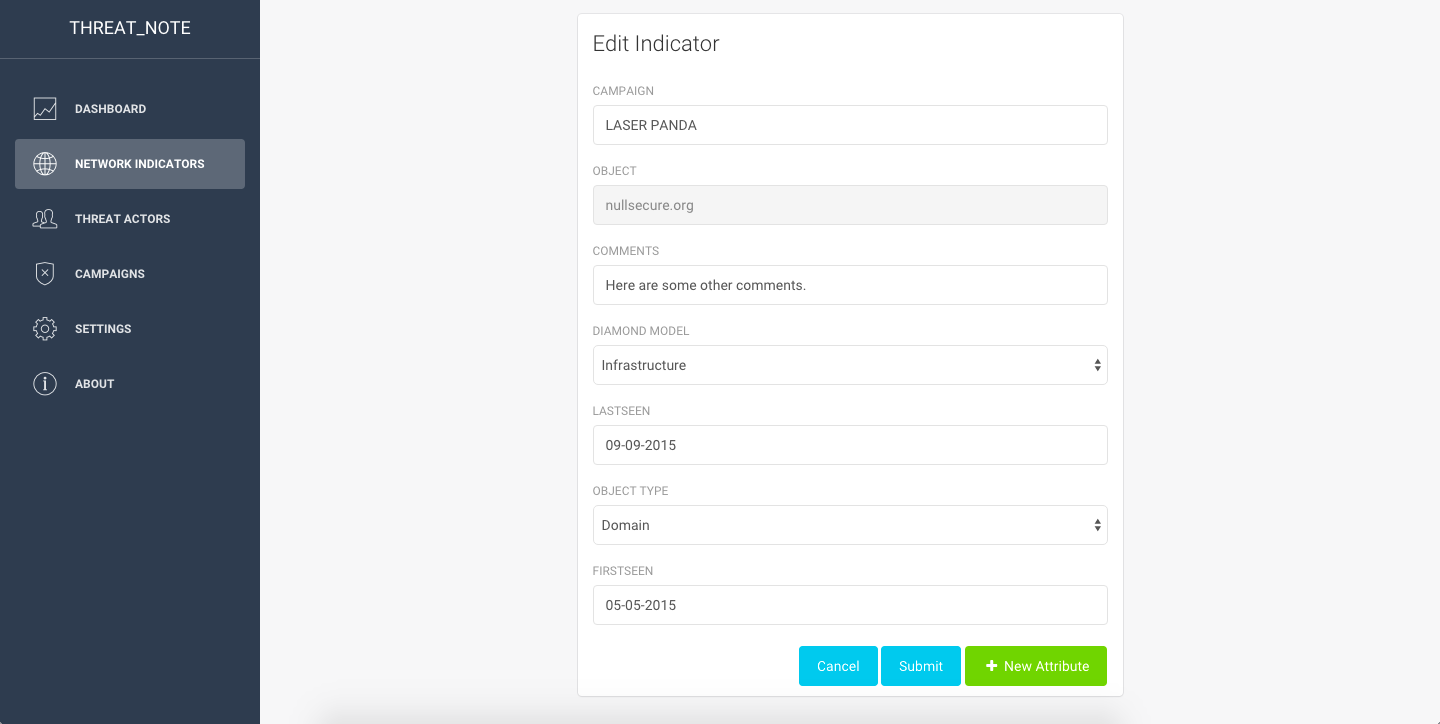Click the OBJECT TYPE label
1440x724 pixels.
click(x=631, y=491)
